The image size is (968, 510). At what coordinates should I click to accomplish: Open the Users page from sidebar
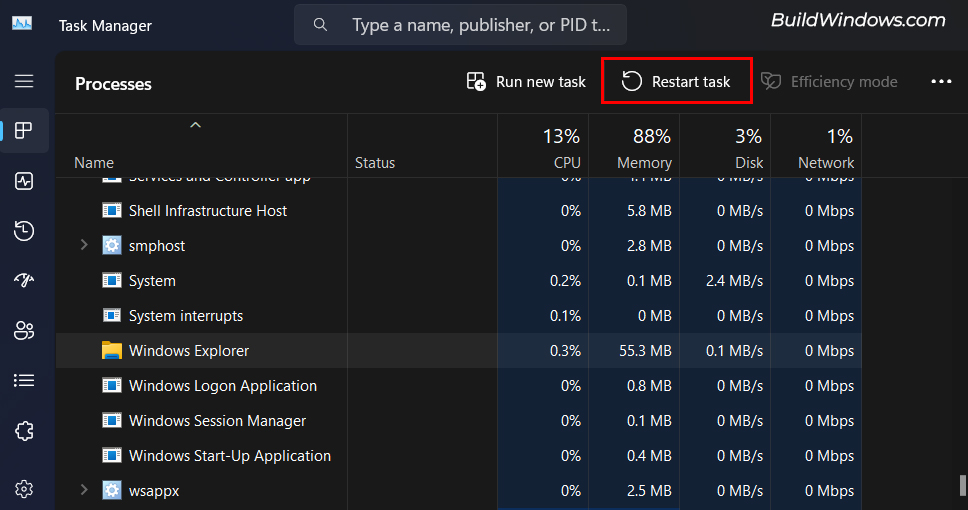click(x=24, y=330)
